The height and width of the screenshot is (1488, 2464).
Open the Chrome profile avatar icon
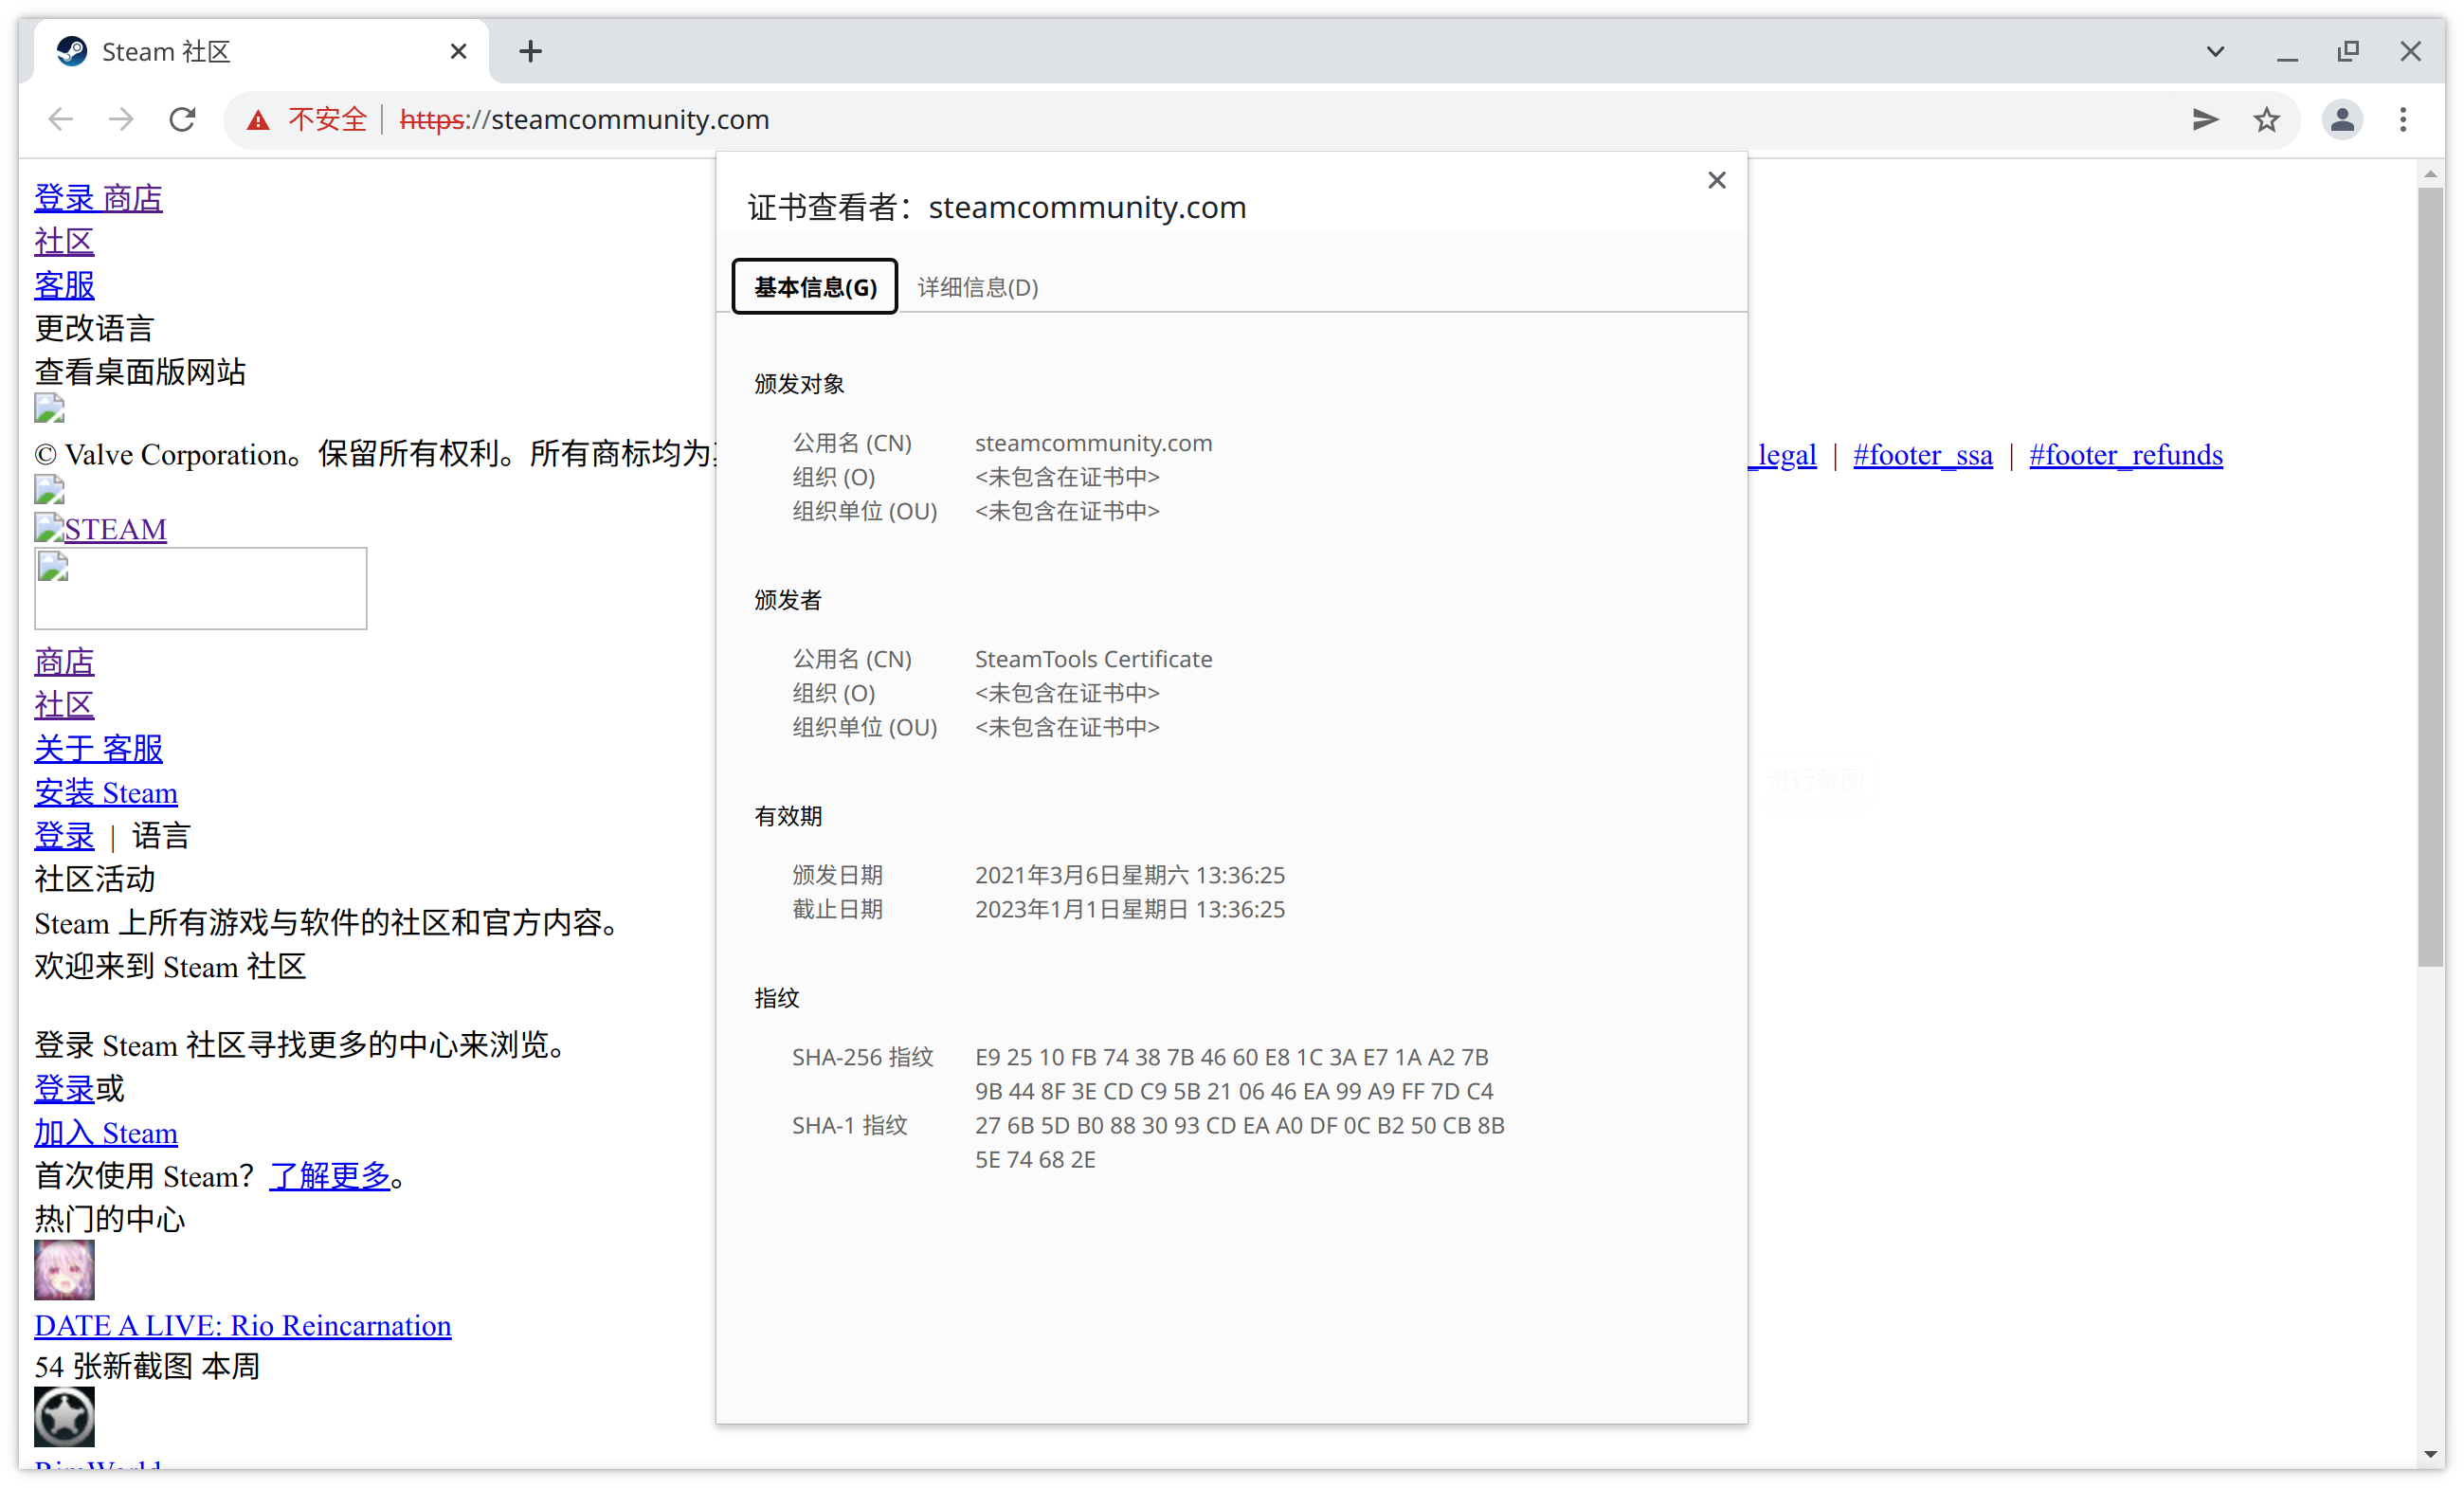2342,119
